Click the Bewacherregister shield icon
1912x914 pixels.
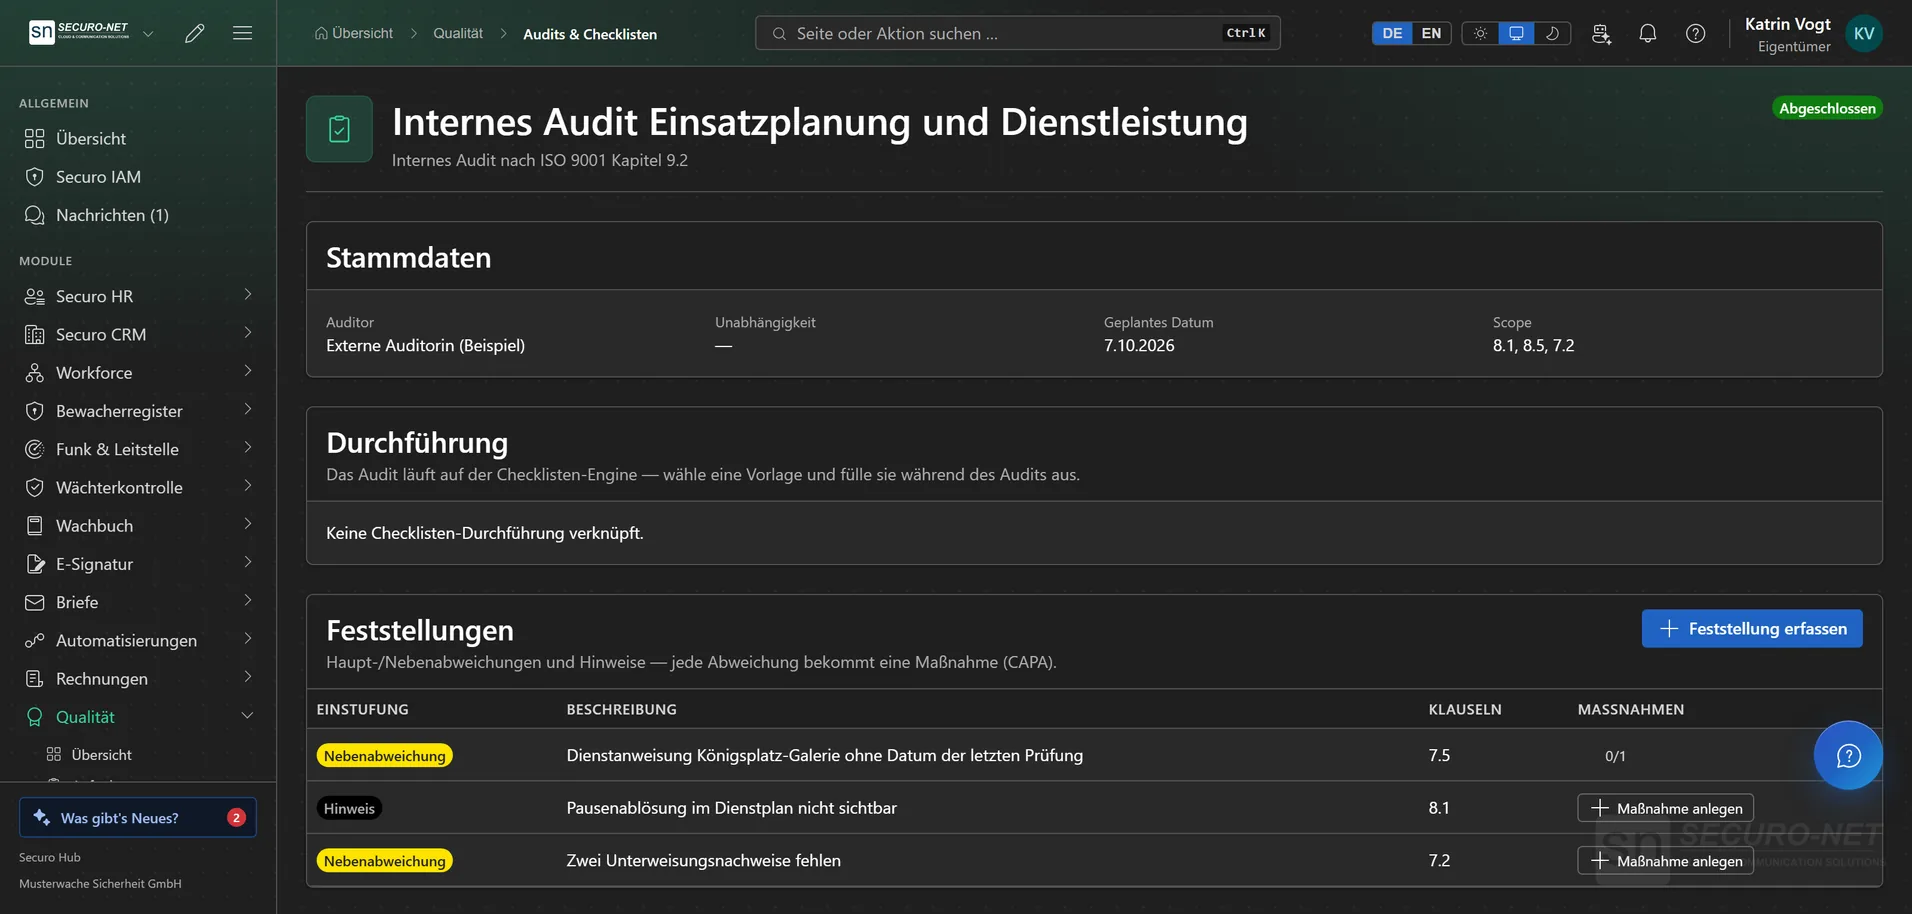pos(35,411)
